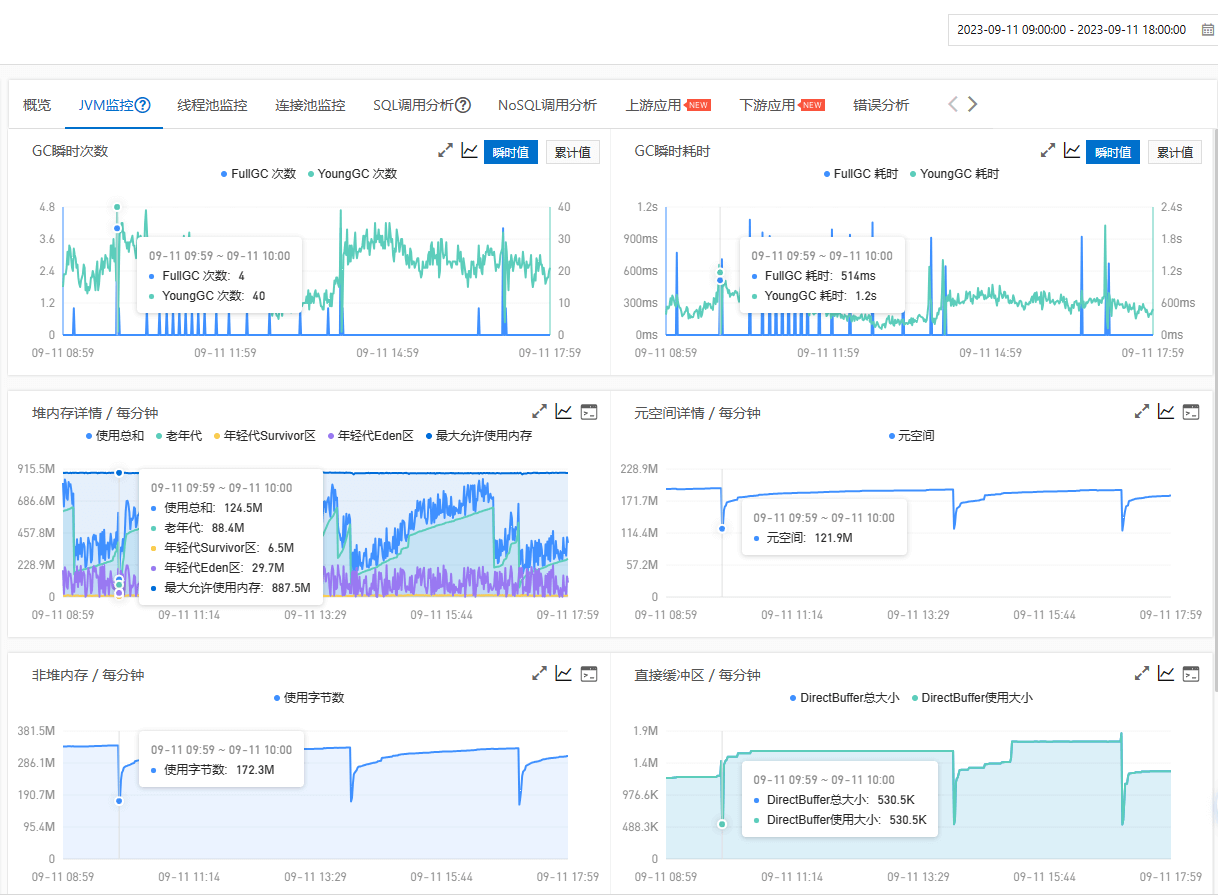Click help icon next to JVM监控
Screen dimensions: 1218x895
point(143,105)
